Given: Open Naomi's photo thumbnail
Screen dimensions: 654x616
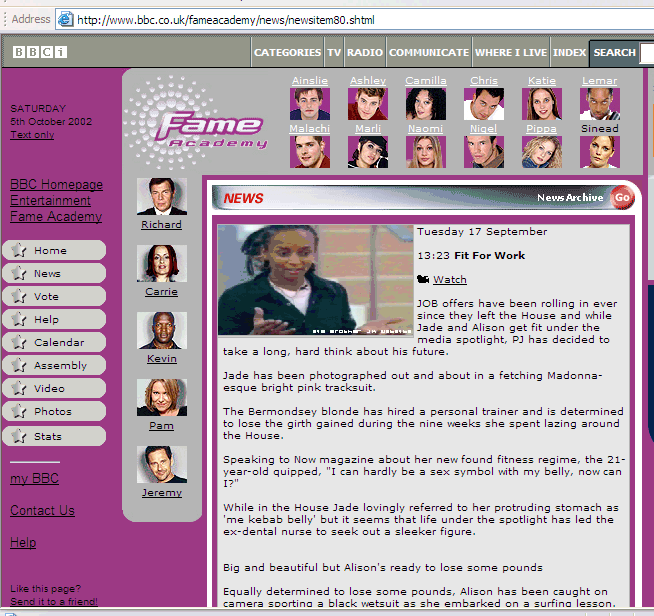Looking at the screenshot, I should 426,152.
